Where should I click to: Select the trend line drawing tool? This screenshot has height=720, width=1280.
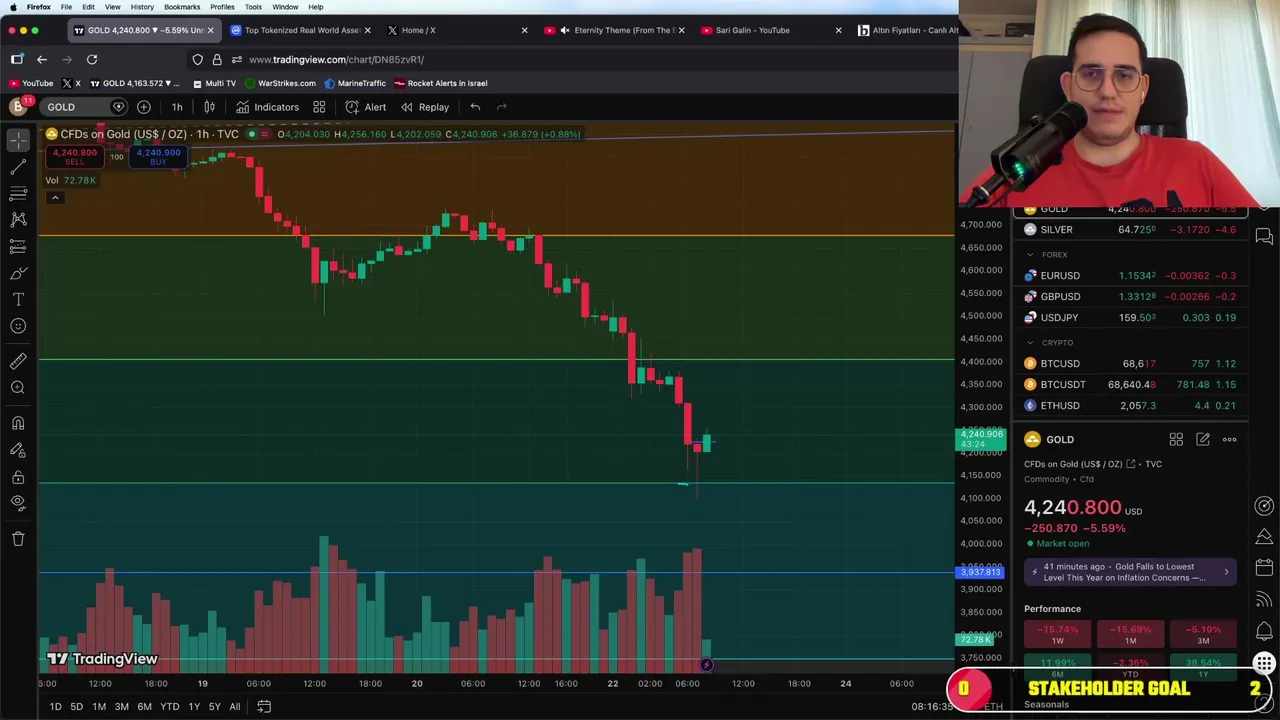18,167
